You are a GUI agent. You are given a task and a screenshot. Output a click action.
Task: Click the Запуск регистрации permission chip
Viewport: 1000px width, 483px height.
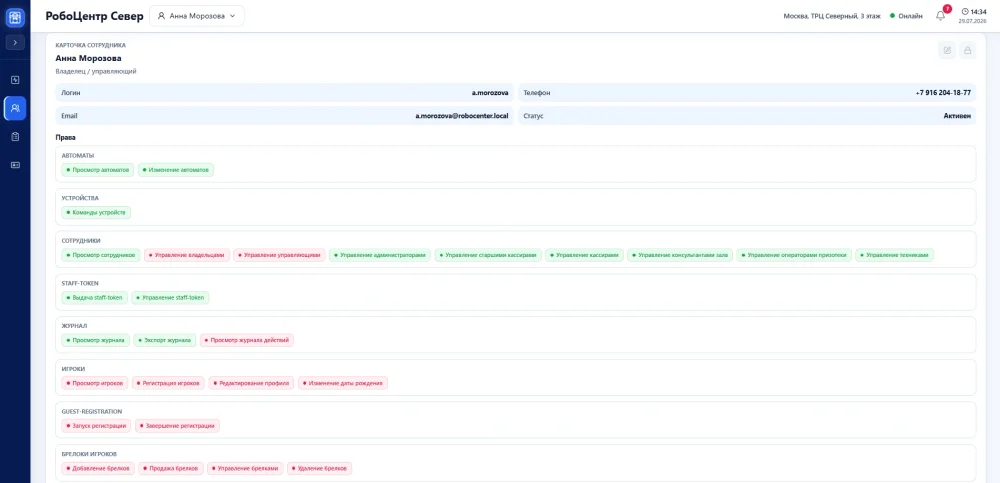[96, 426]
